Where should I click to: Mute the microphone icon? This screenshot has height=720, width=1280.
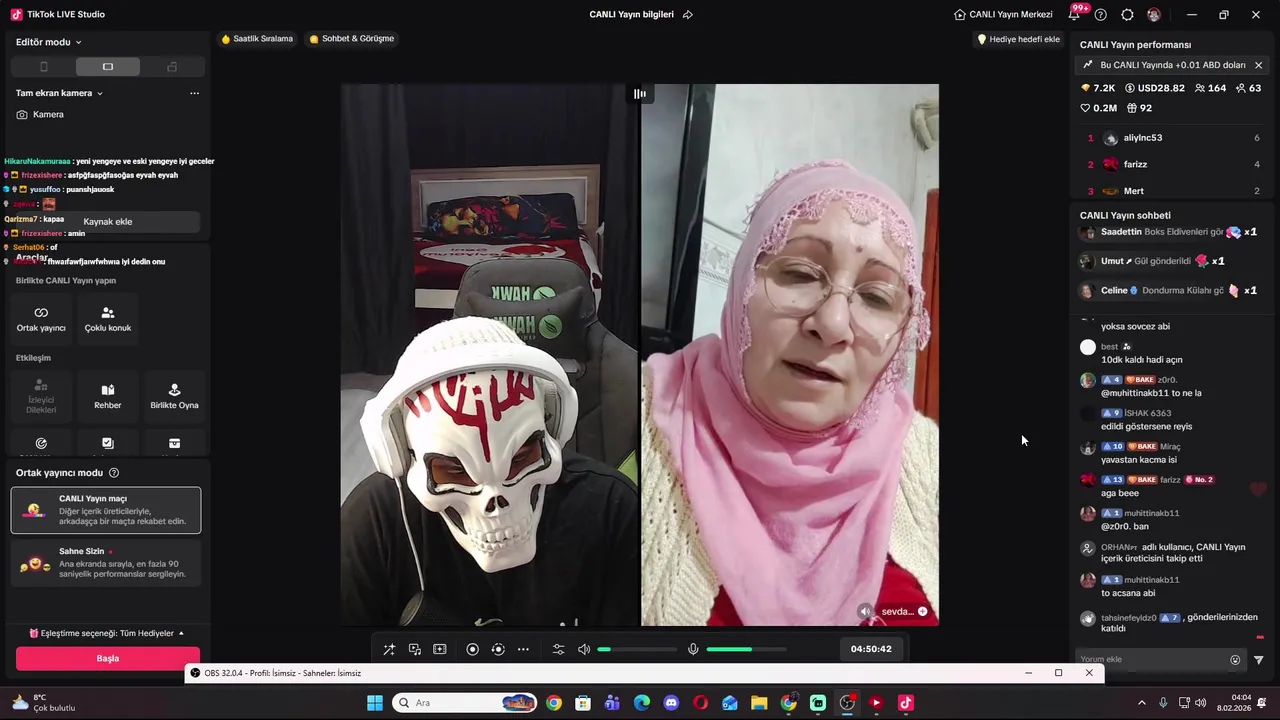pos(693,649)
